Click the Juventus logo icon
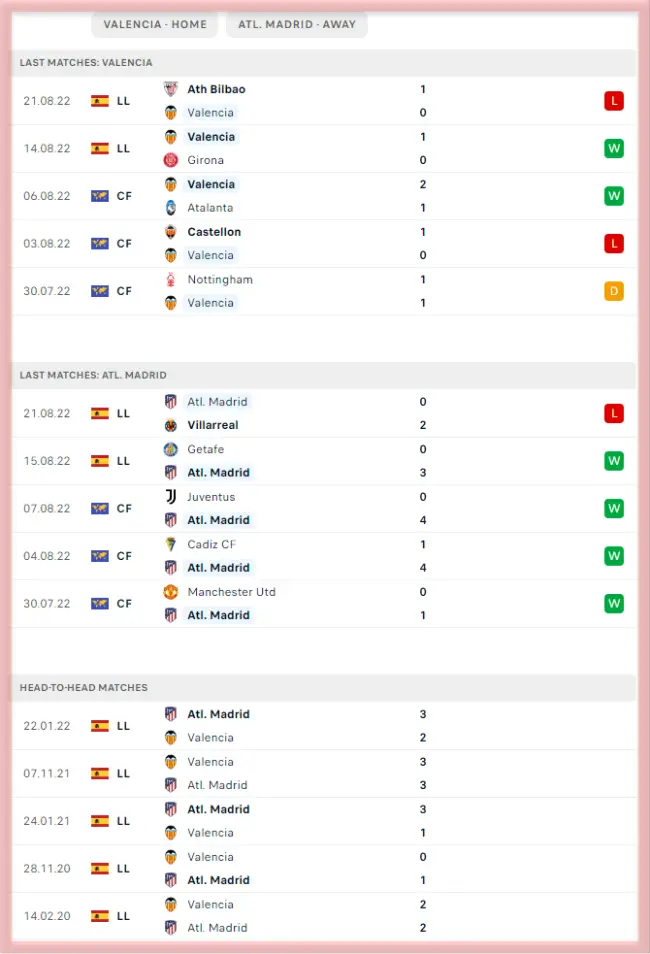 pos(170,497)
